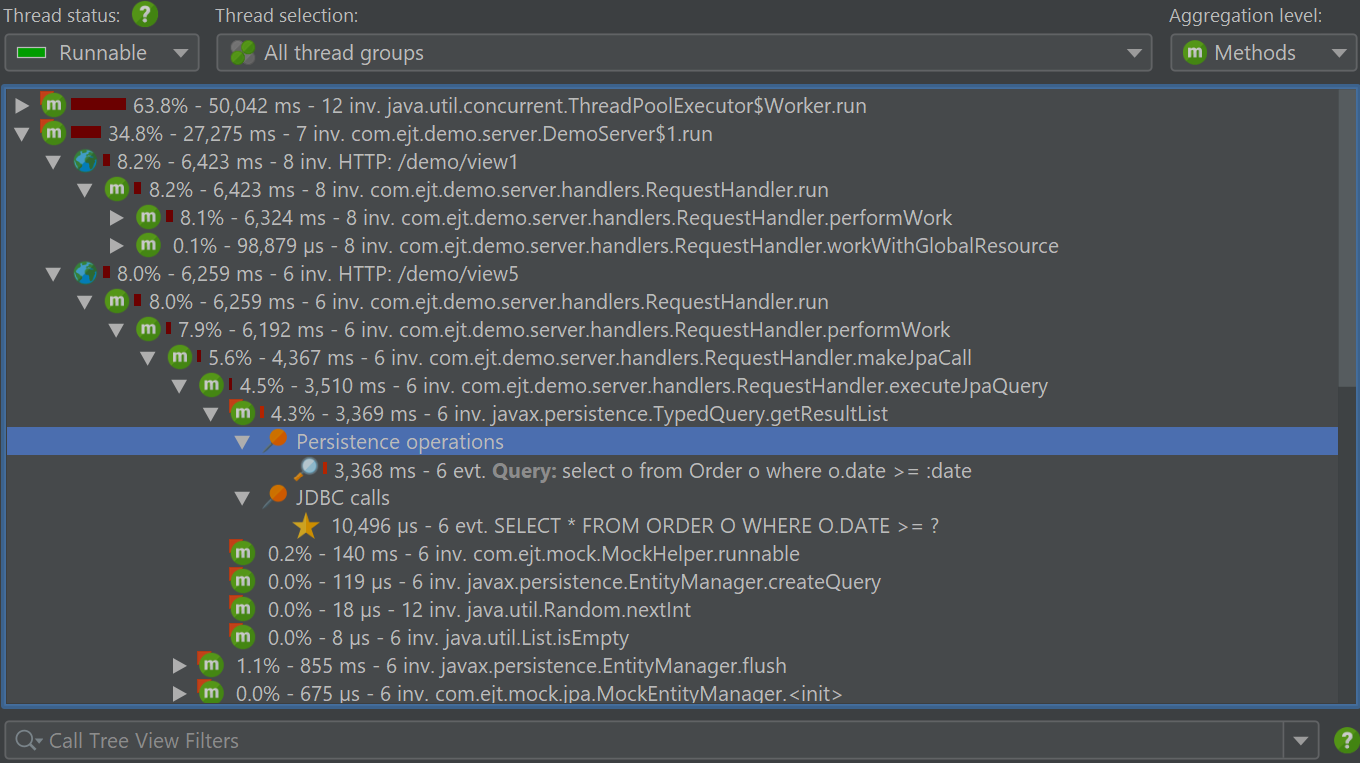Click the pin icon of Persistence operations
Viewport: 1360px width, 763px height.
pos(275,441)
